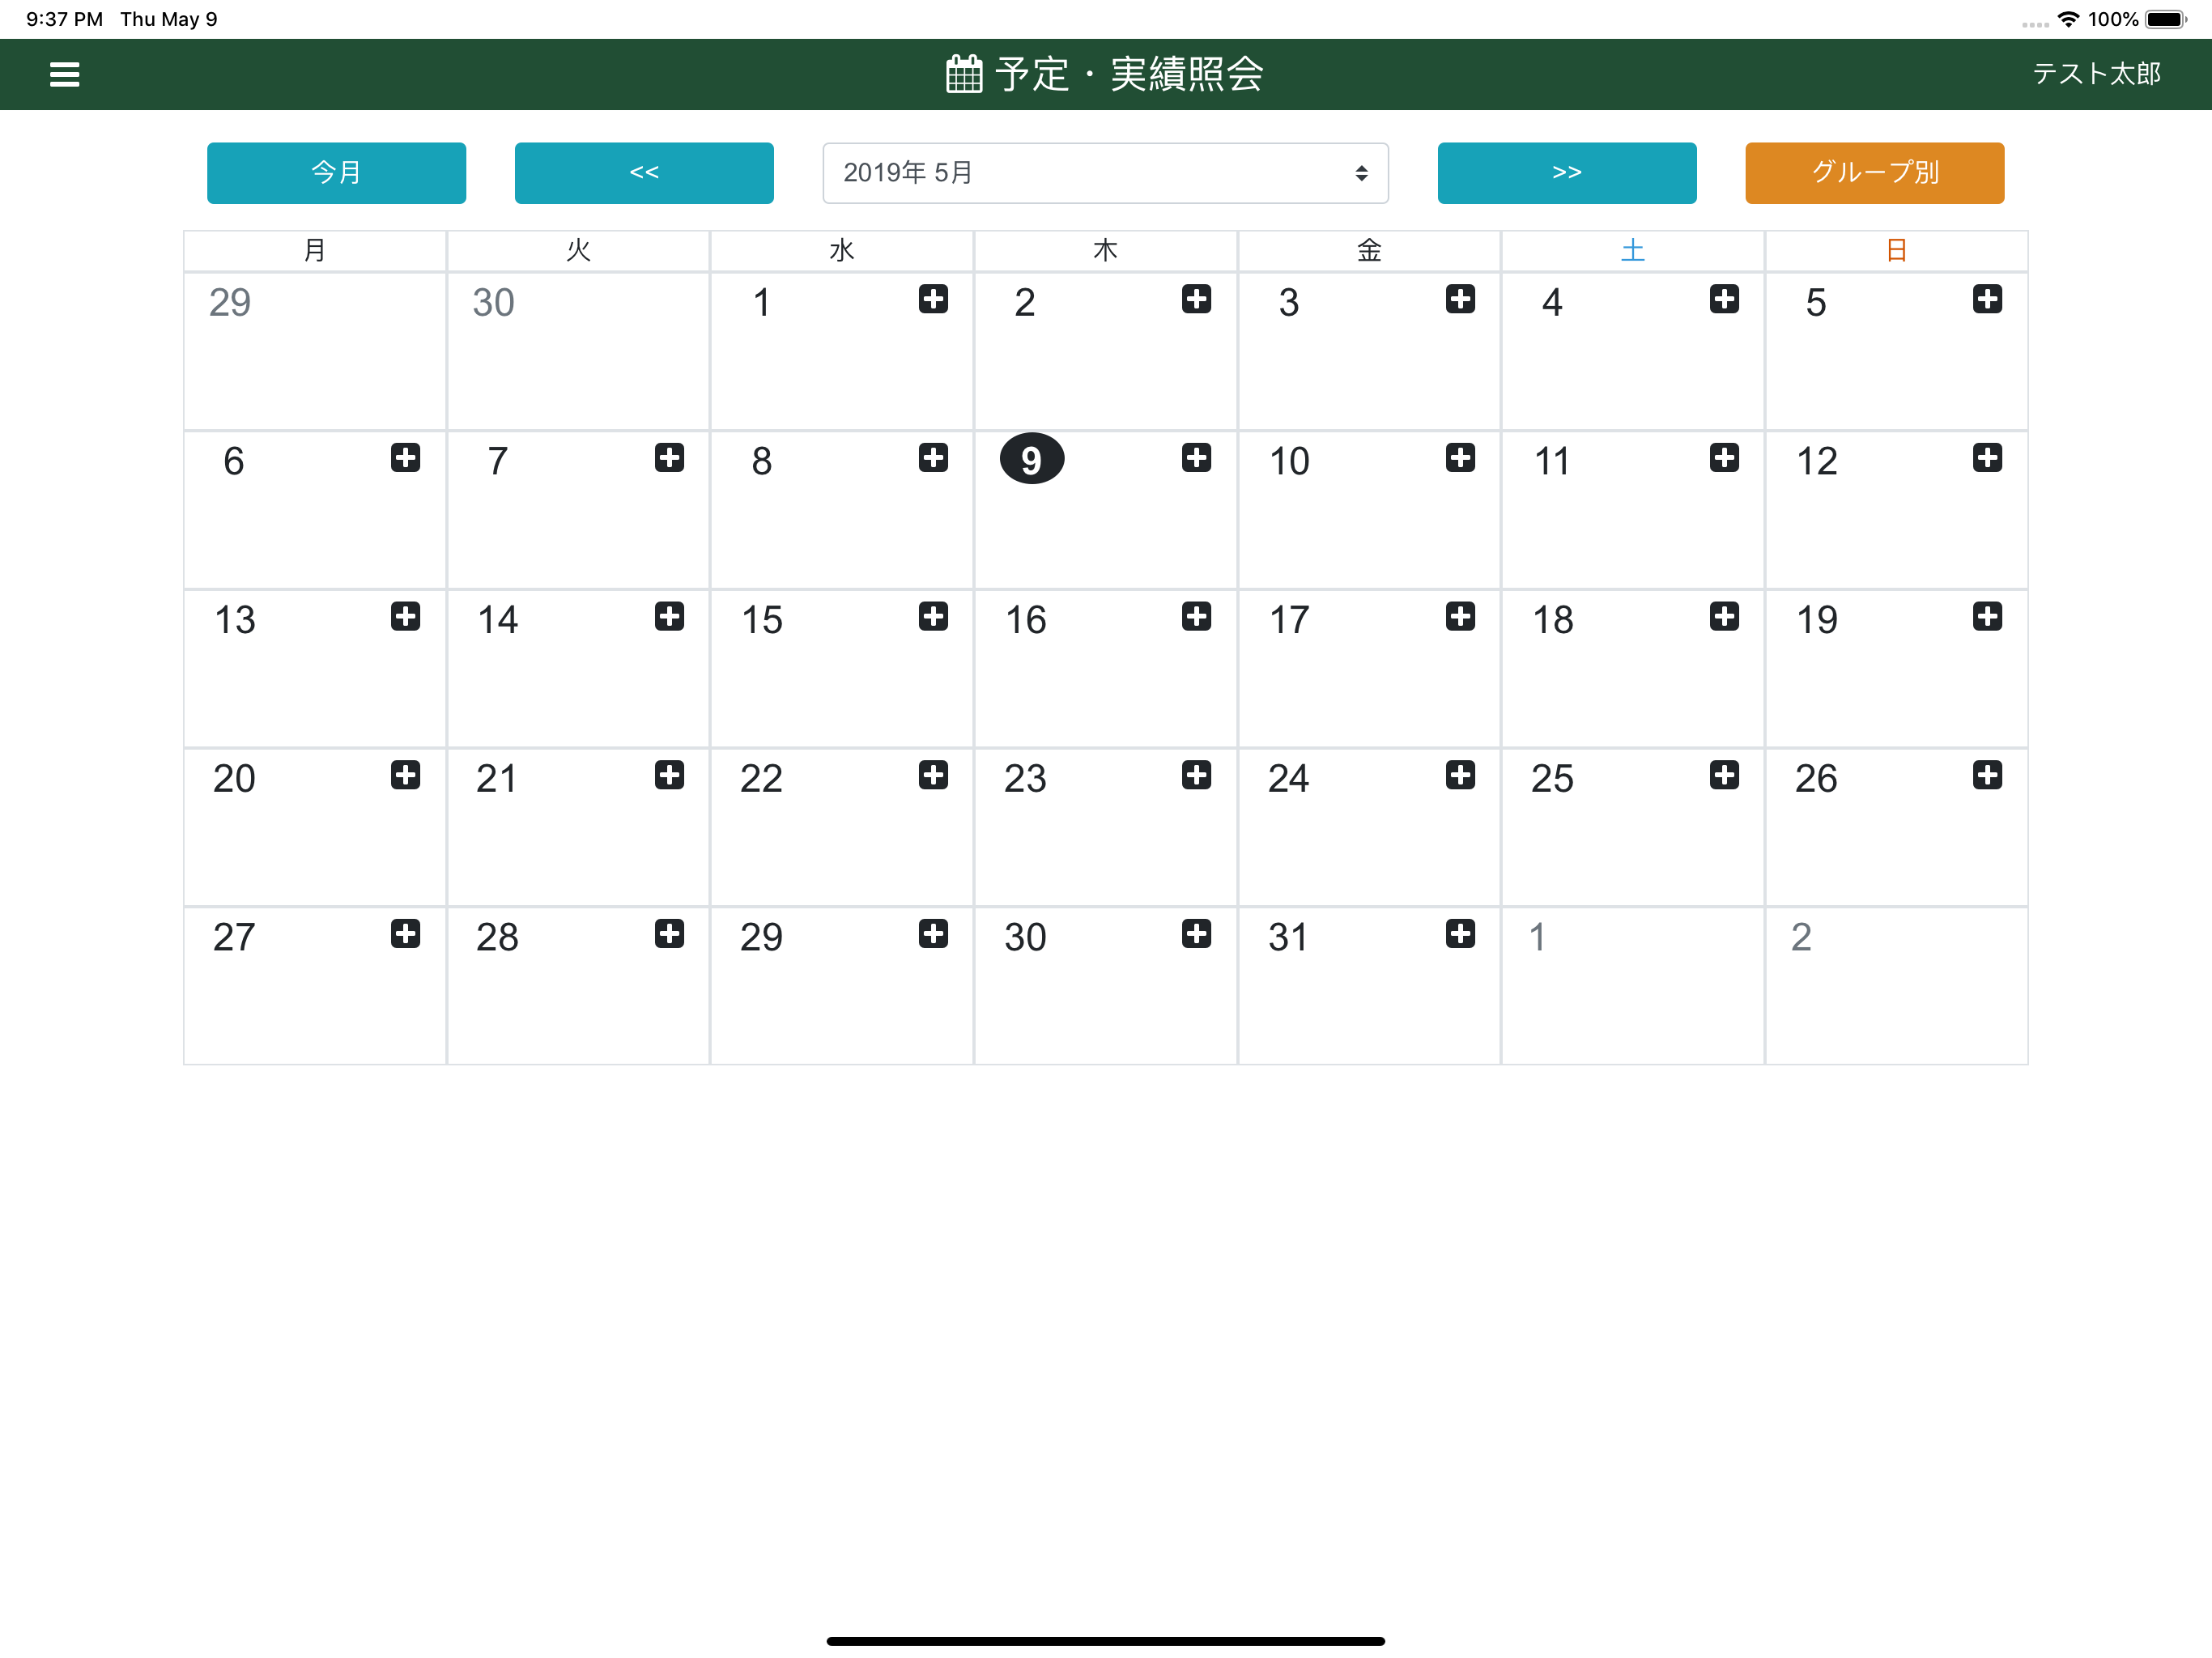The width and height of the screenshot is (2212, 1658).
Task: Add an entry on May 28
Action: coord(669,934)
